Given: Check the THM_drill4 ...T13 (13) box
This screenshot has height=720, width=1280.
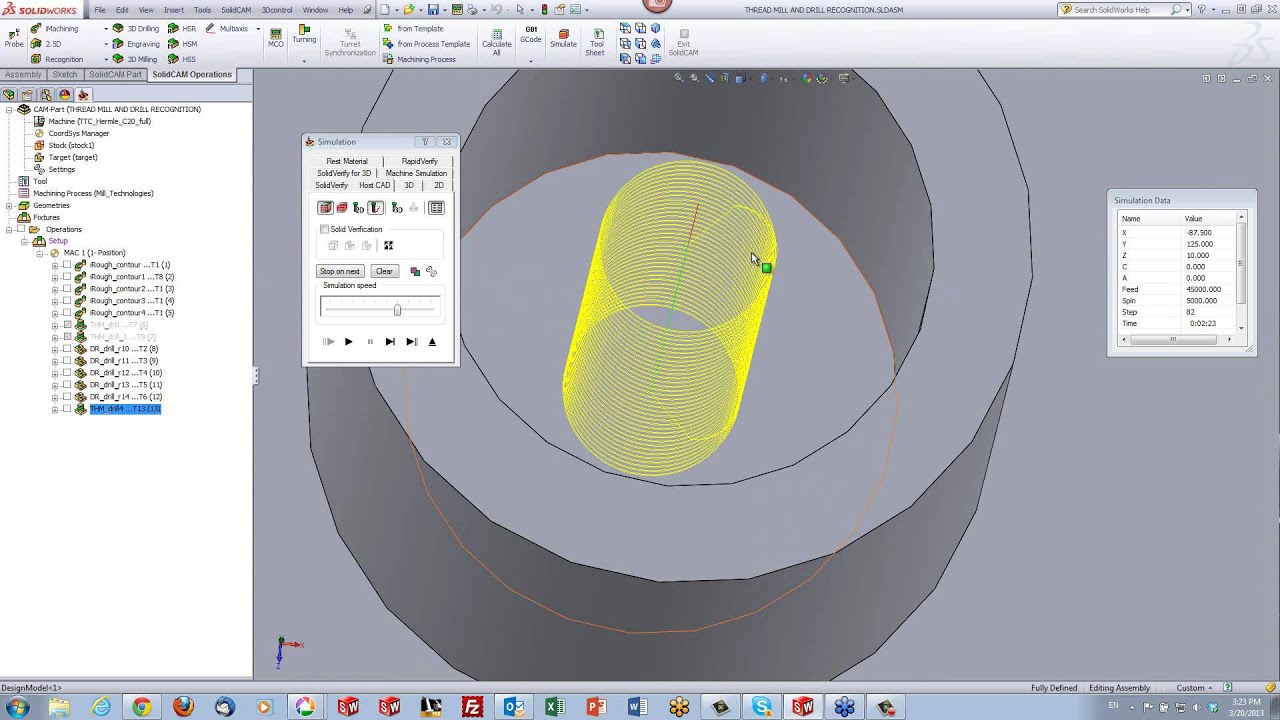Looking at the screenshot, I should (x=67, y=409).
